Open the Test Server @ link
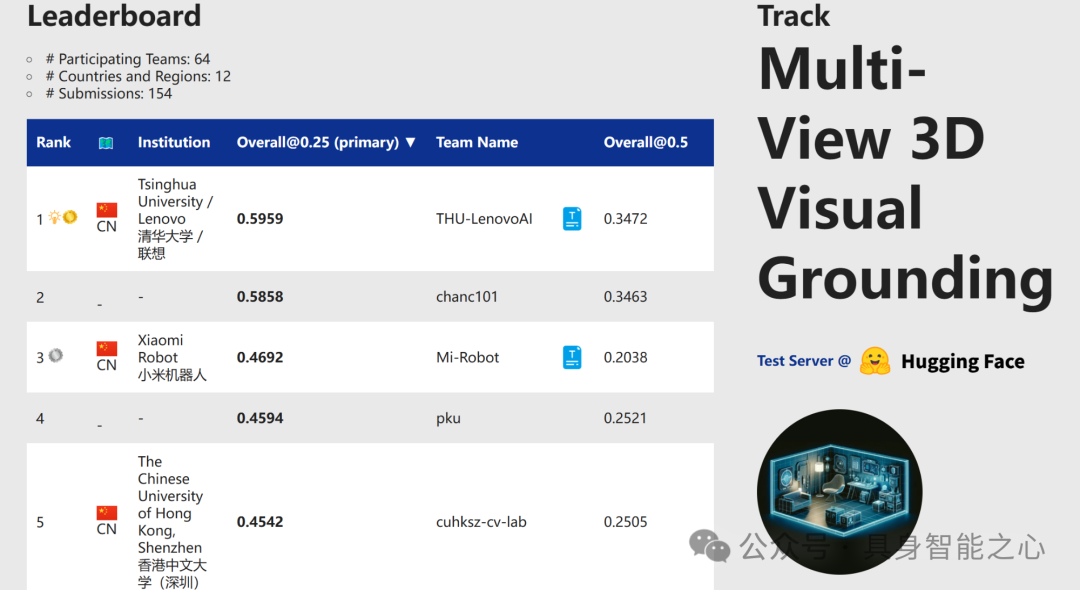The height and width of the screenshot is (590, 1080). [804, 361]
